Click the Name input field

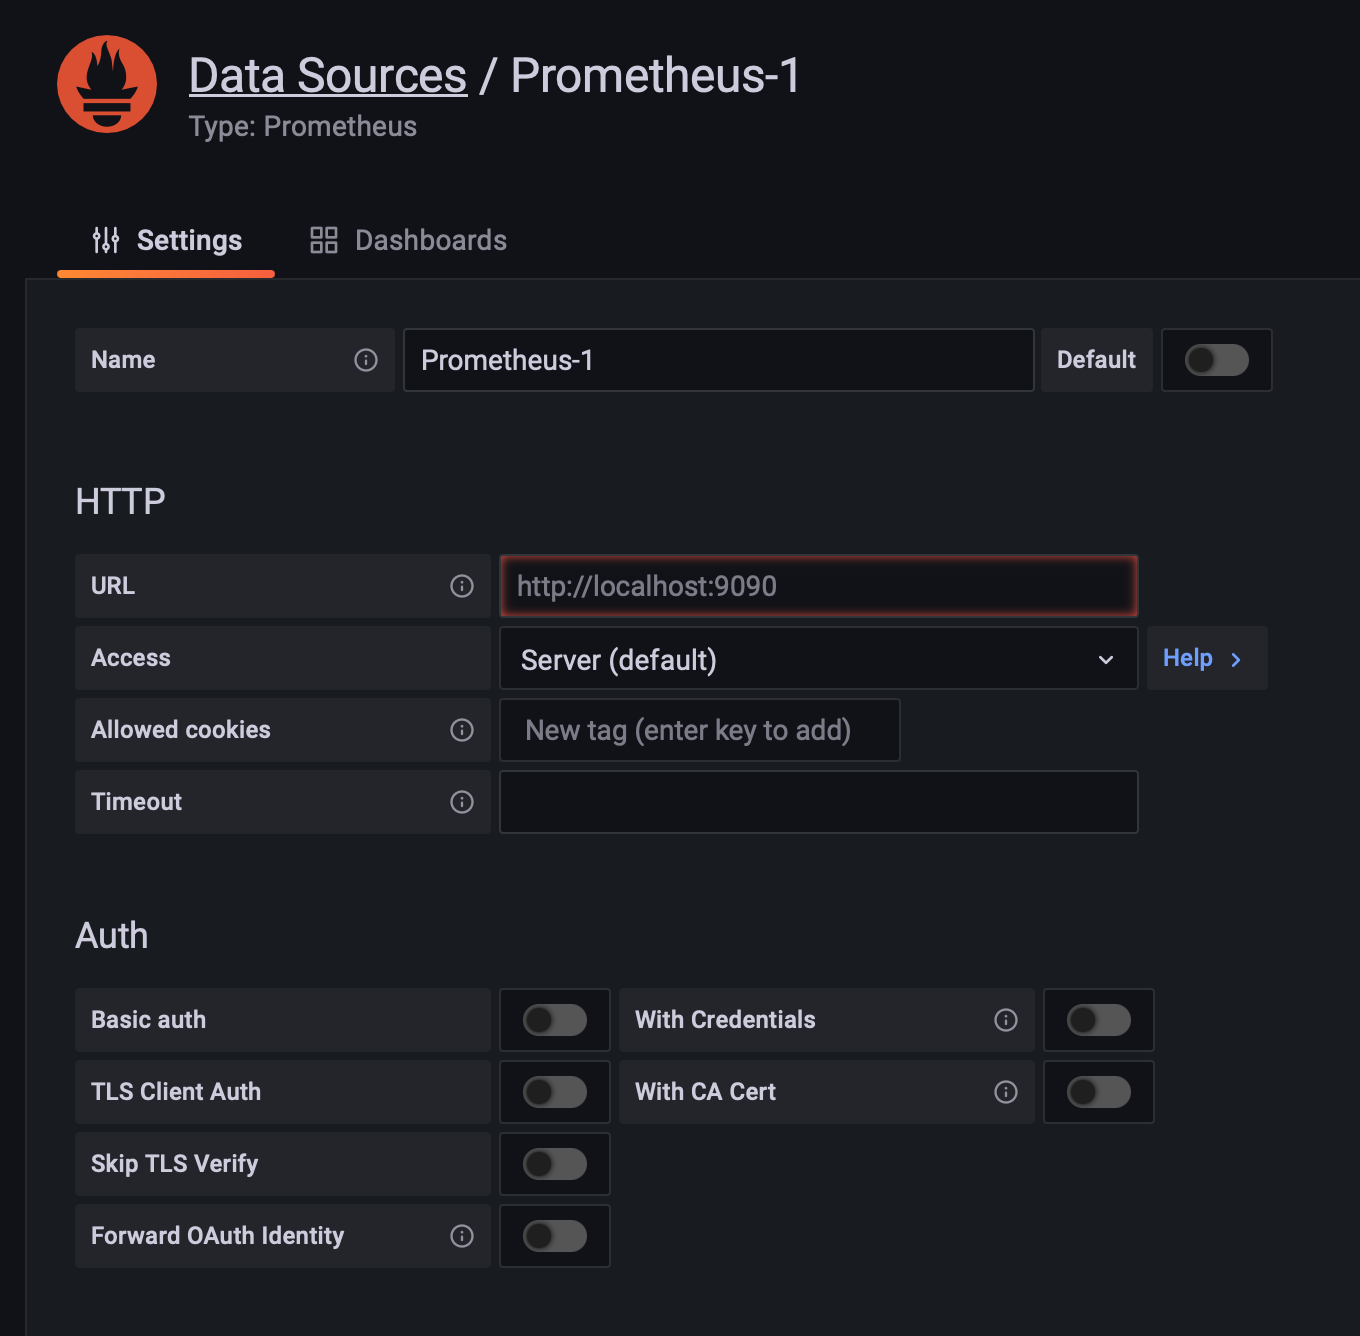tap(719, 360)
